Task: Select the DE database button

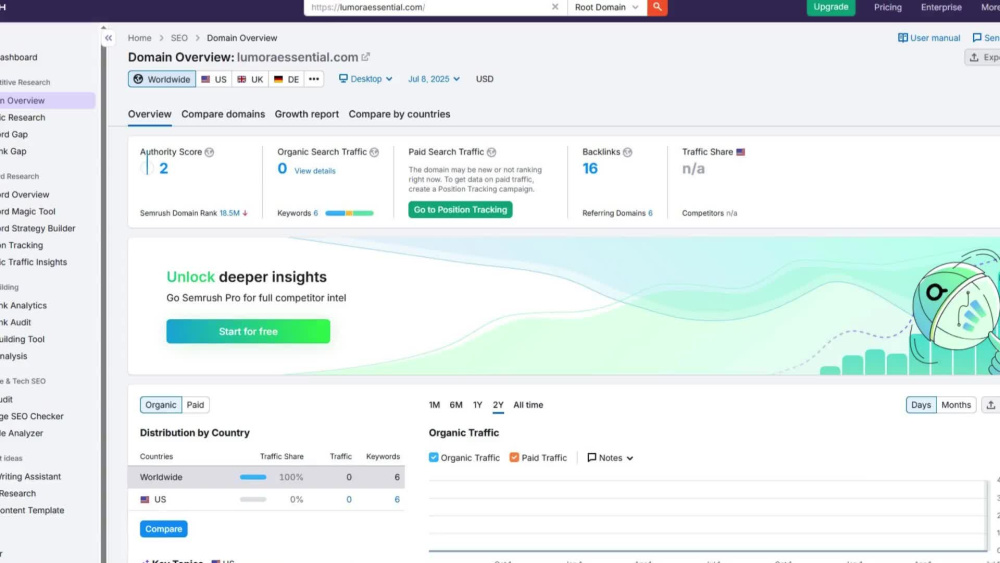Action: [286, 79]
